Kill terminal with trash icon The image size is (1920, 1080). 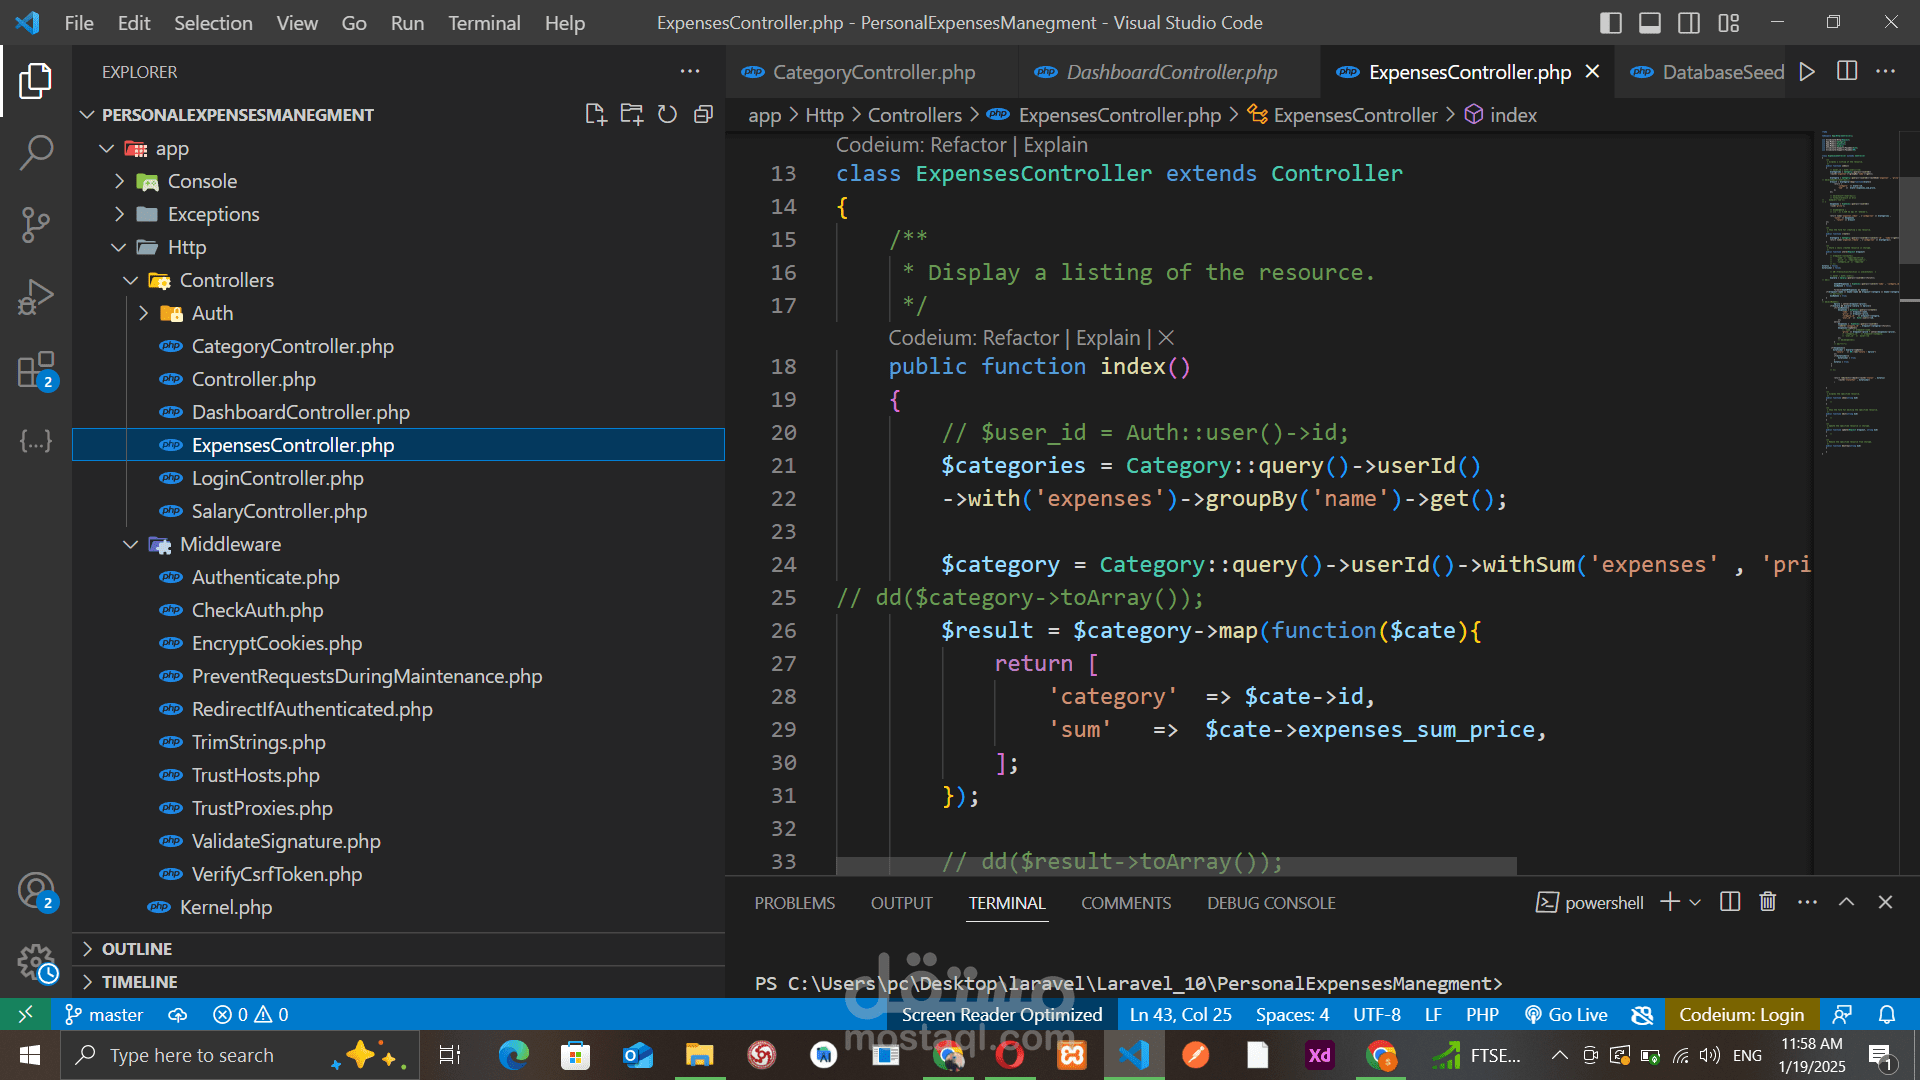1767,902
